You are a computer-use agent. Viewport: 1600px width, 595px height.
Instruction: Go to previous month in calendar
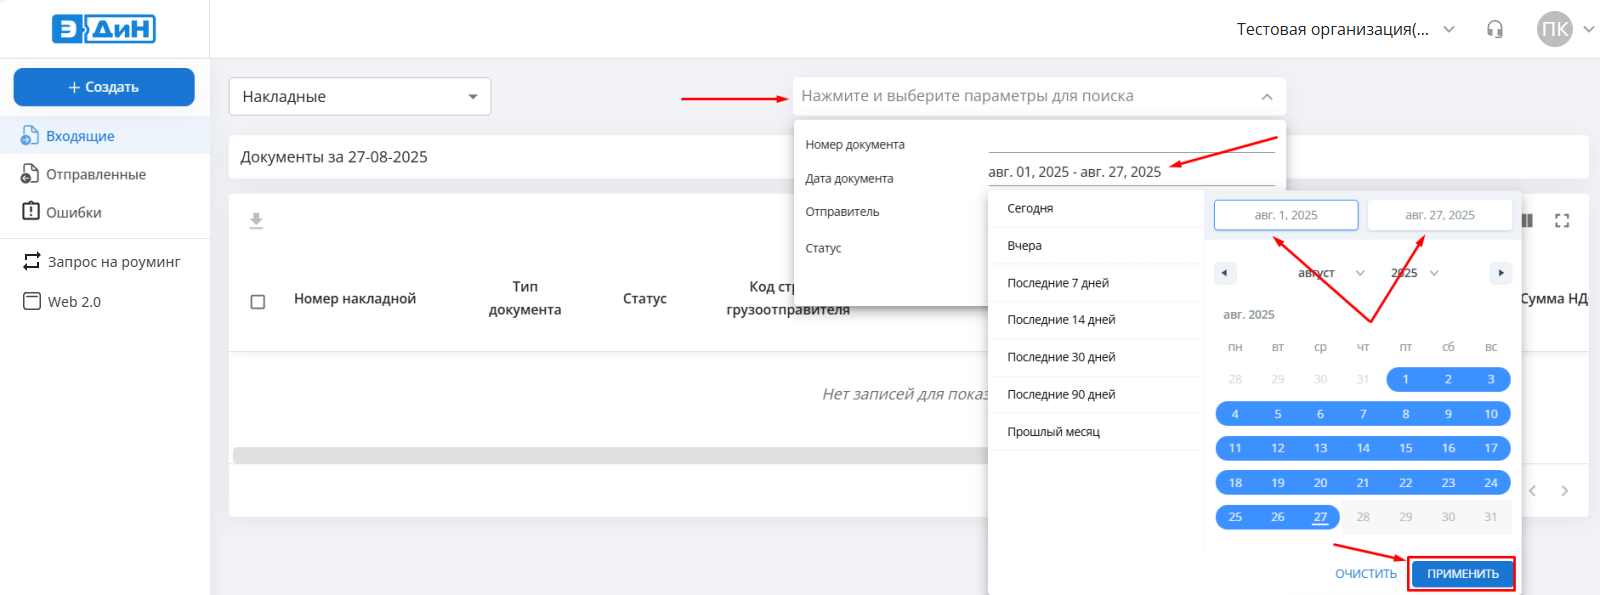tap(1225, 273)
